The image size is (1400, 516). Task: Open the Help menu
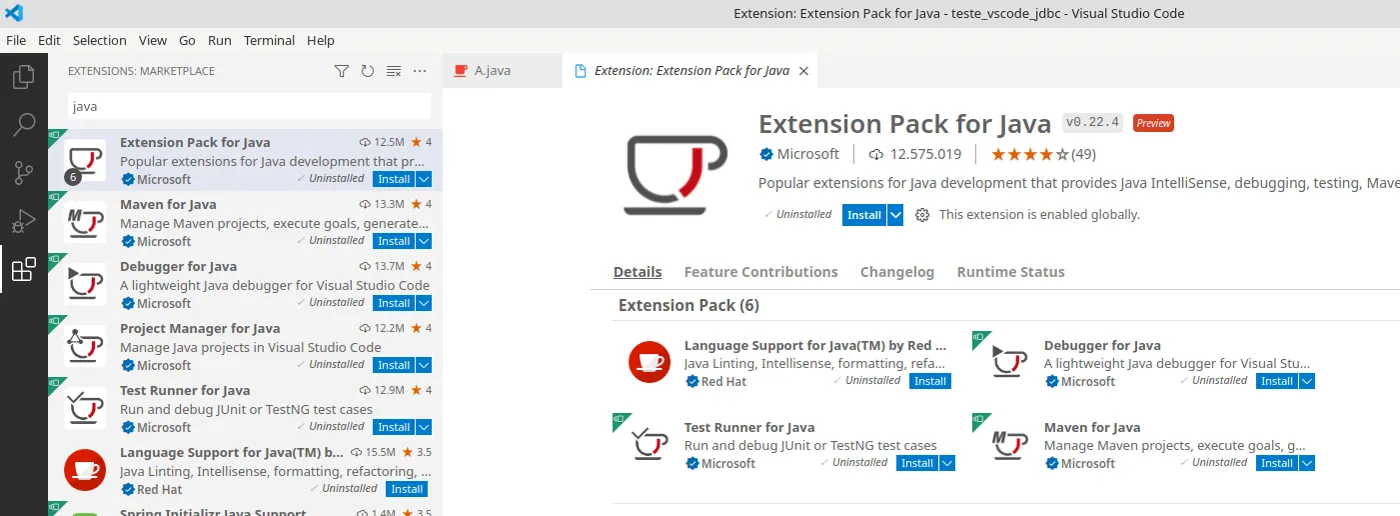click(321, 41)
